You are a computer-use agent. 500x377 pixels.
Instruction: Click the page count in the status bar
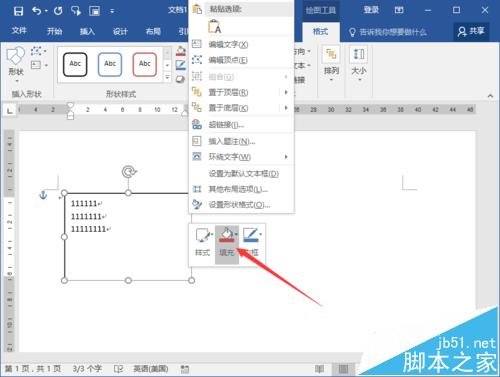click(33, 368)
